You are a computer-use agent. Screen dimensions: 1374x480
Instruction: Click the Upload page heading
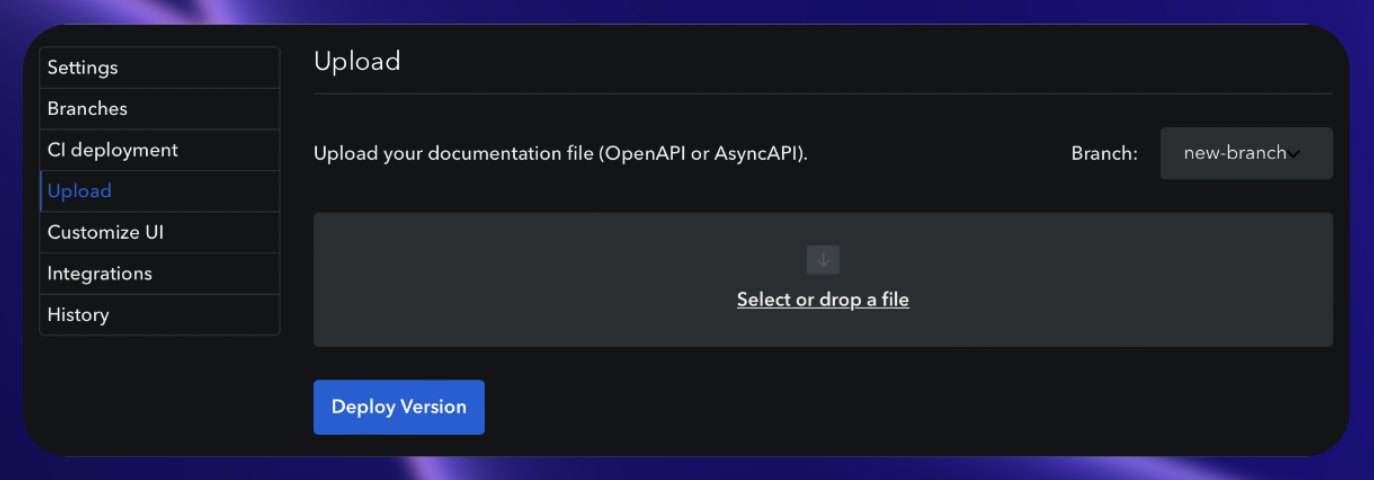[357, 61]
